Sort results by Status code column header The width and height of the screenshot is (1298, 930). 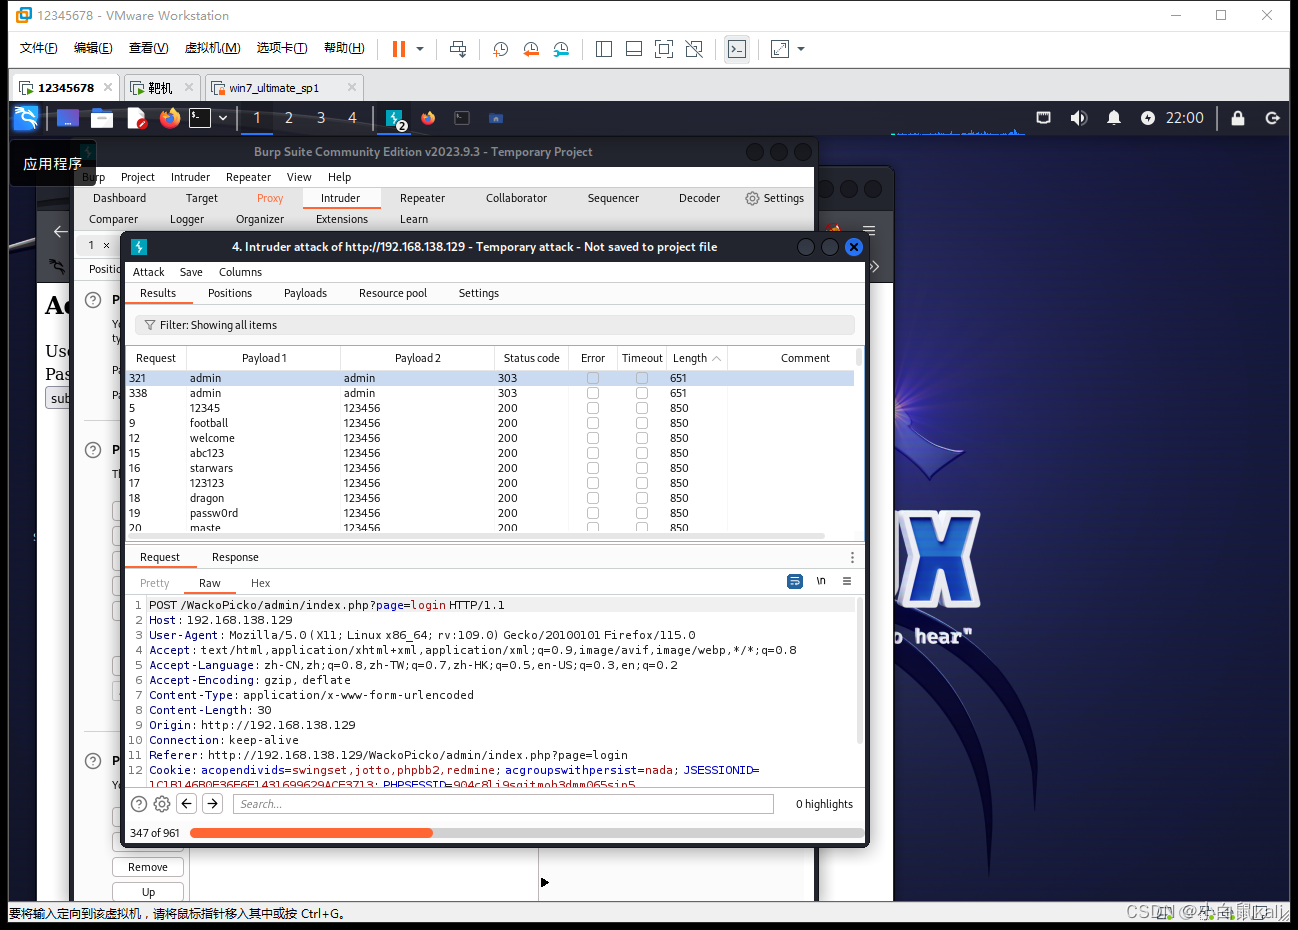pyautogui.click(x=531, y=358)
